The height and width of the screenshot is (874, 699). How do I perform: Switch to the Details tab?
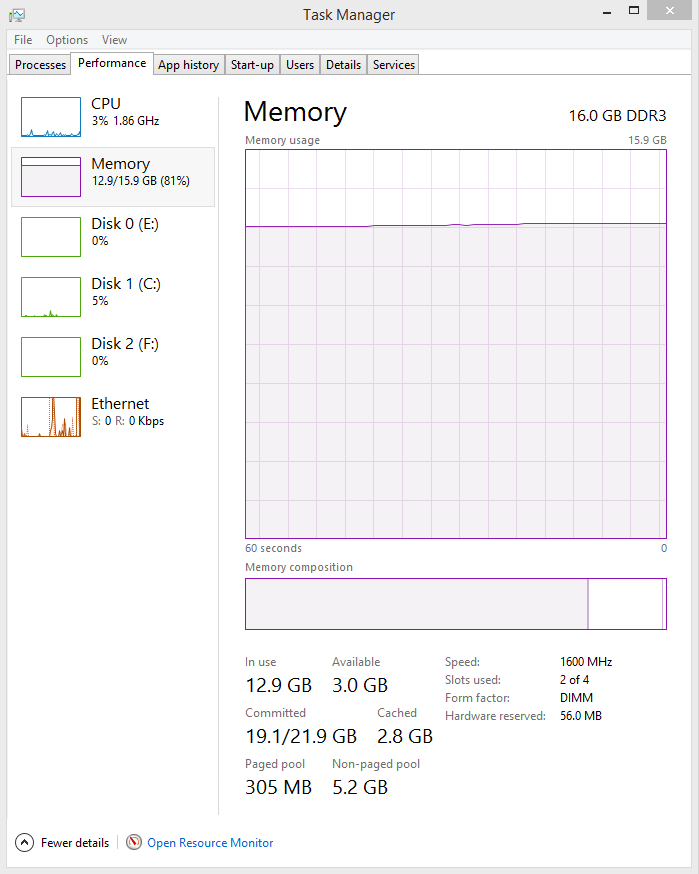click(x=343, y=65)
